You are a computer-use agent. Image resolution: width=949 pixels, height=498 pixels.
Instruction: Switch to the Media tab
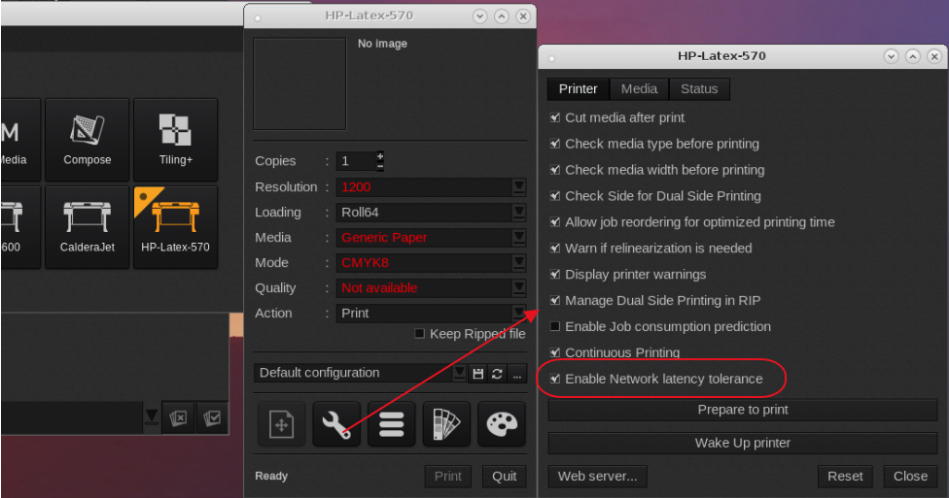pos(639,89)
